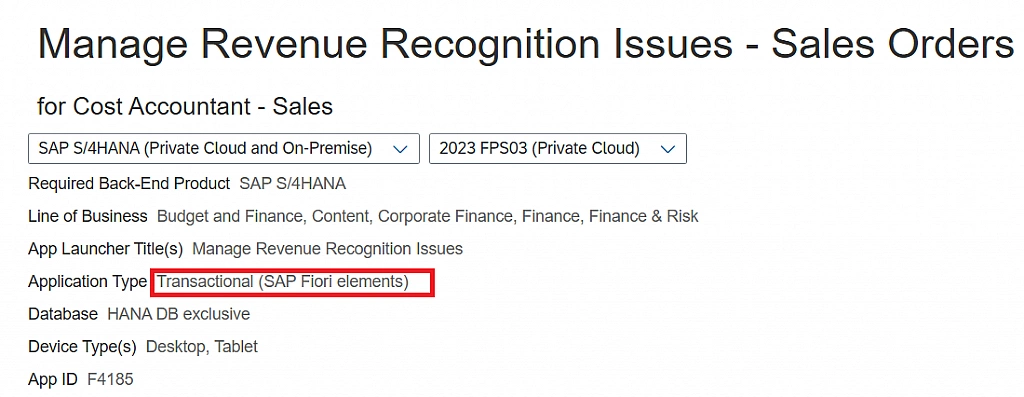Click the Corporate Finance line of business entry
Image resolution: width=1024 pixels, height=397 pixels.
pos(446,216)
